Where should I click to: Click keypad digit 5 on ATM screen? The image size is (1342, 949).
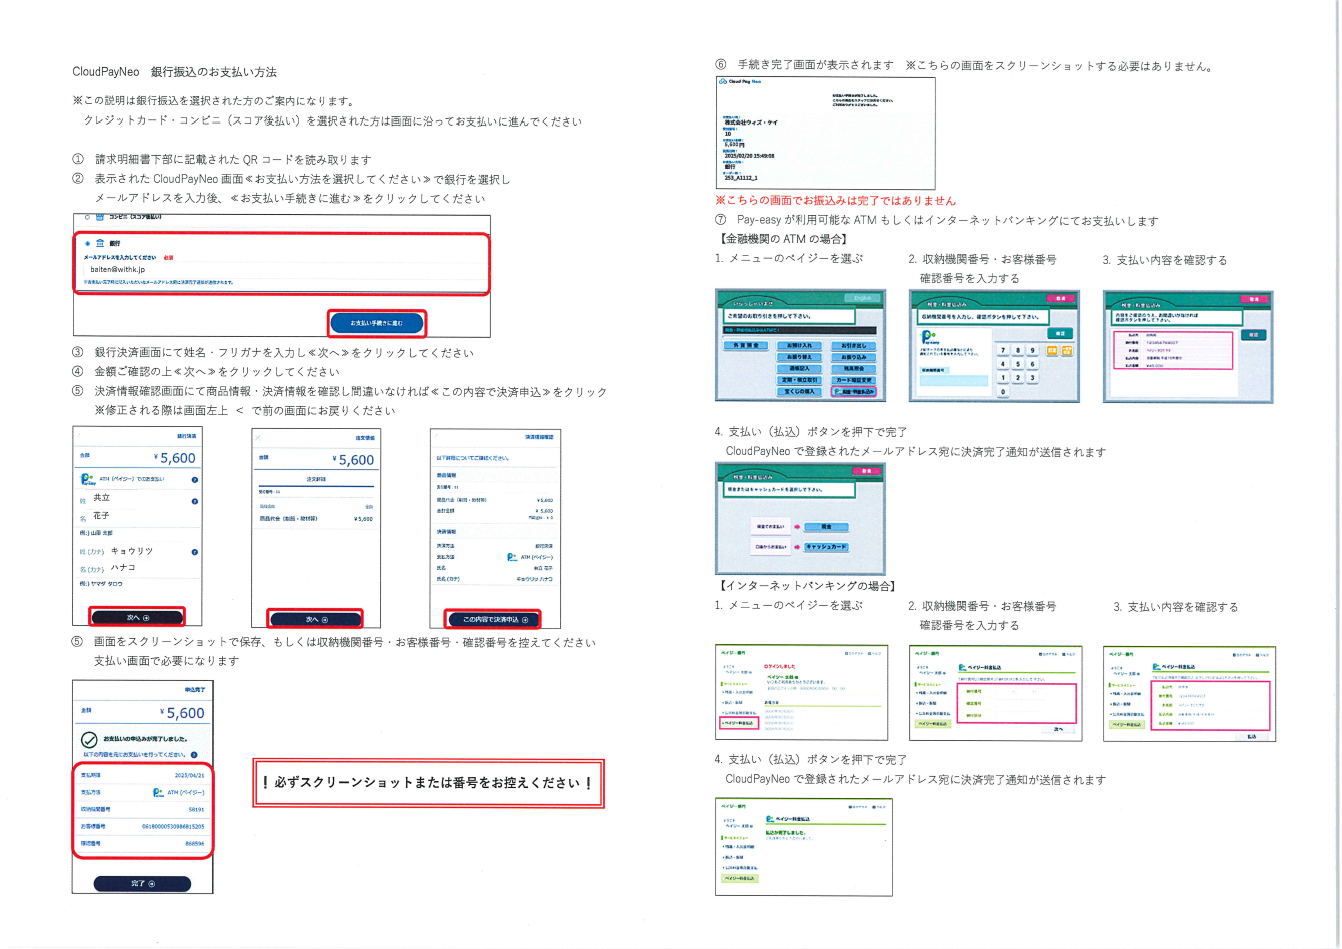pos(1018,364)
